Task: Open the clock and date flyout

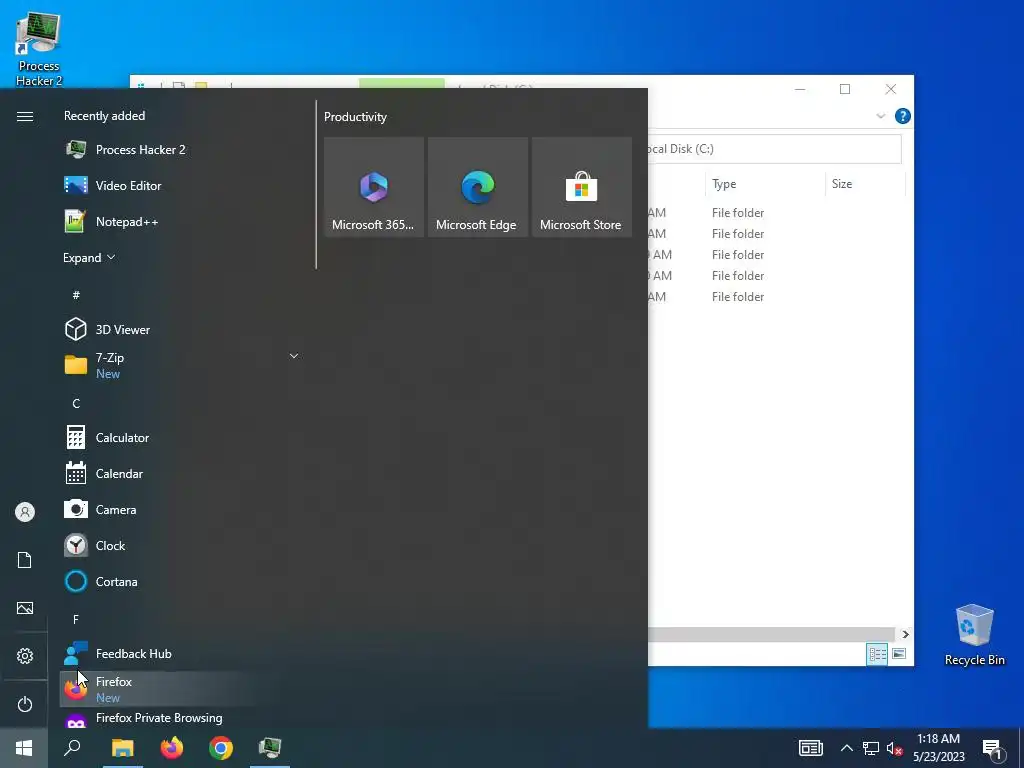Action: coord(938,748)
